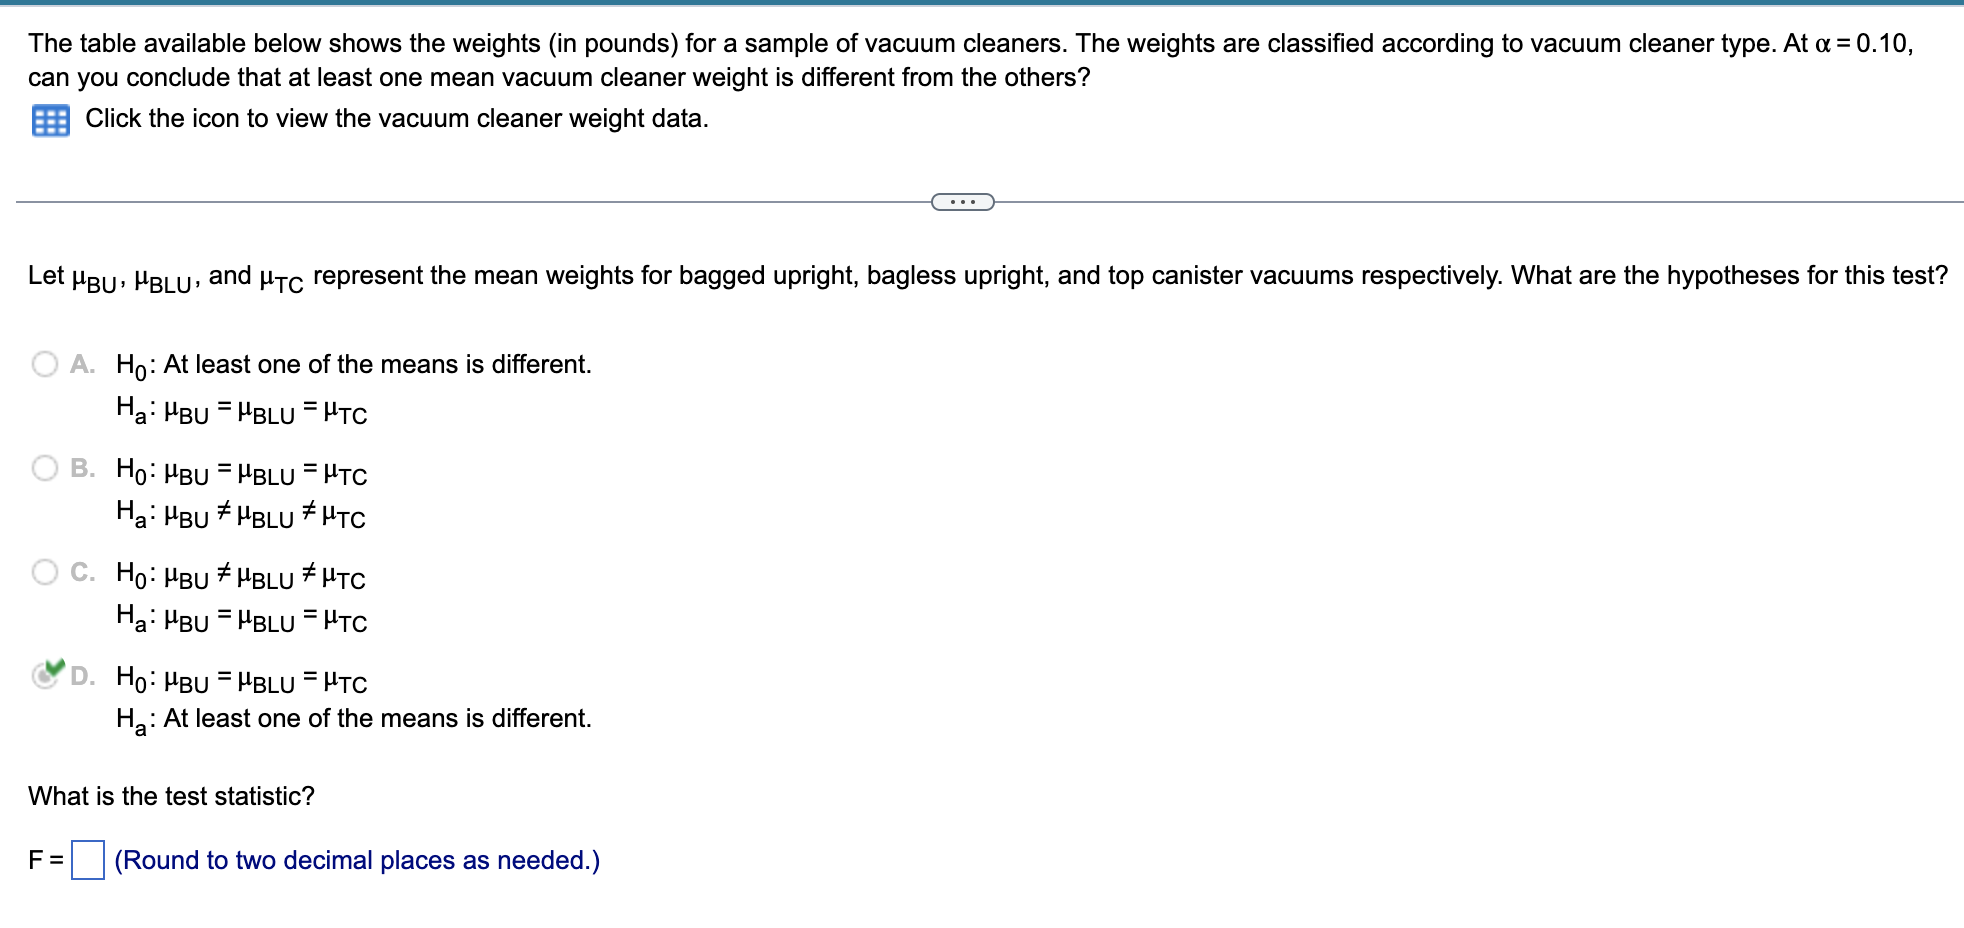
Task: Click inside the F test statistic input box
Action: coord(89,860)
